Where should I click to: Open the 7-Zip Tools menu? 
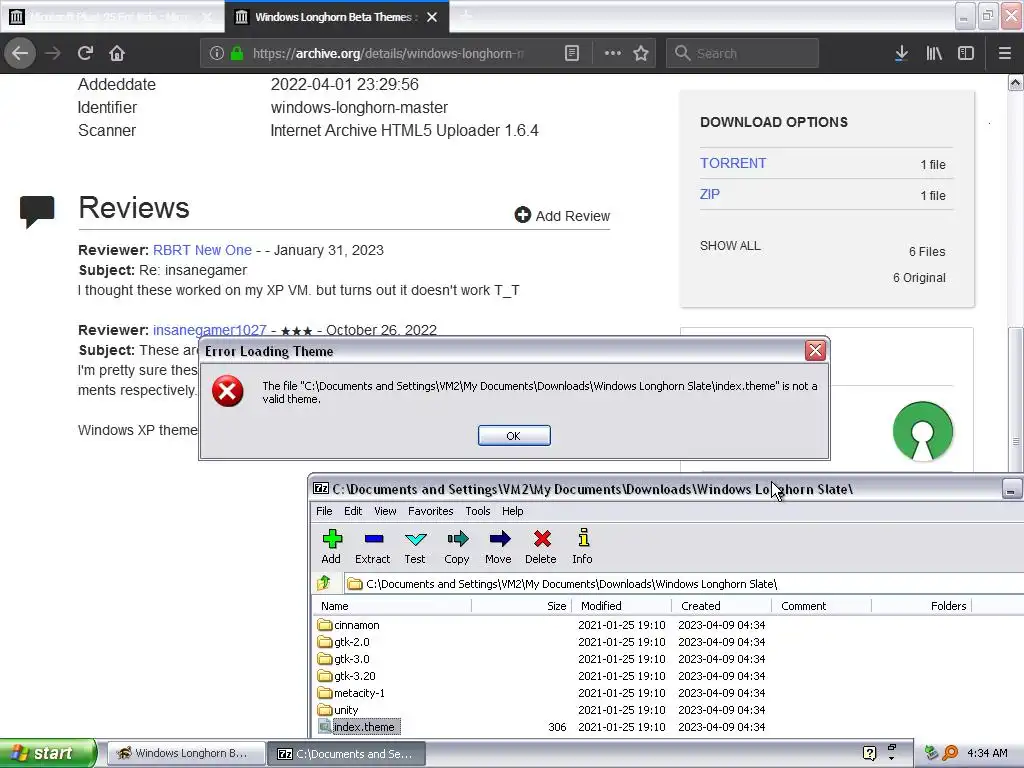477,511
